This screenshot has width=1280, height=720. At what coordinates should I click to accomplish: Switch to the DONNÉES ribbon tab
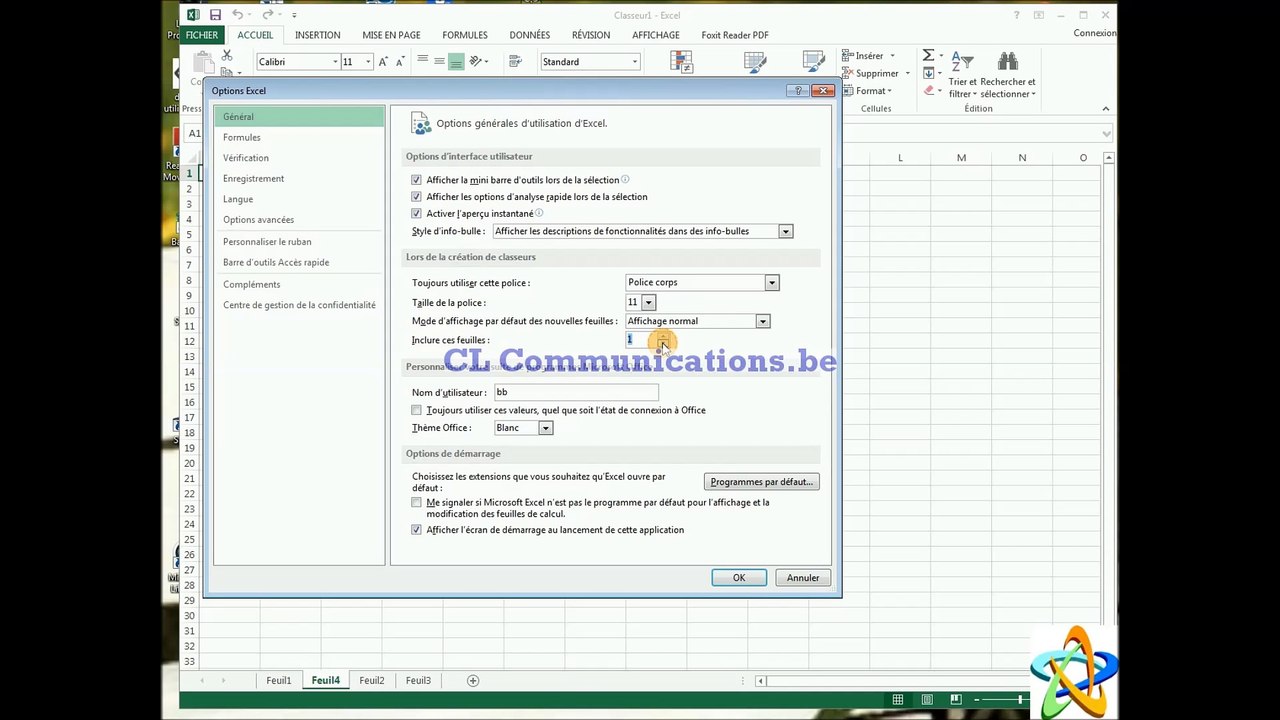[530, 35]
